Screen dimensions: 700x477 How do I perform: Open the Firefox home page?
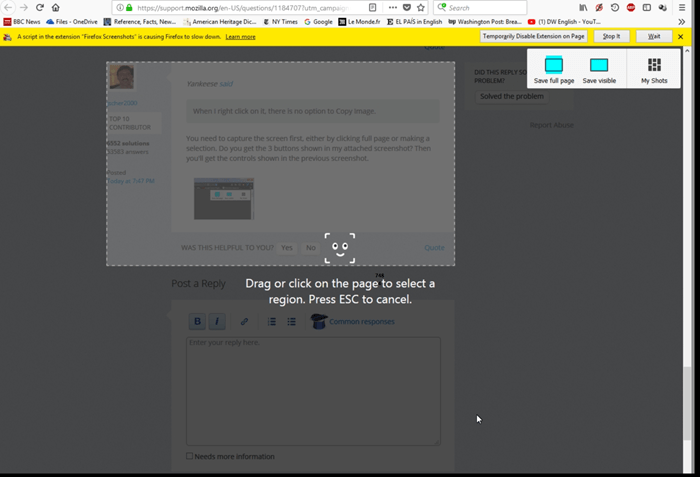[x=55, y=8]
